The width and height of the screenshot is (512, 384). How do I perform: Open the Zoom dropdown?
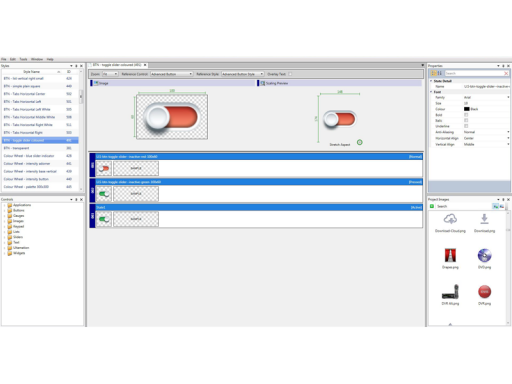(x=110, y=74)
